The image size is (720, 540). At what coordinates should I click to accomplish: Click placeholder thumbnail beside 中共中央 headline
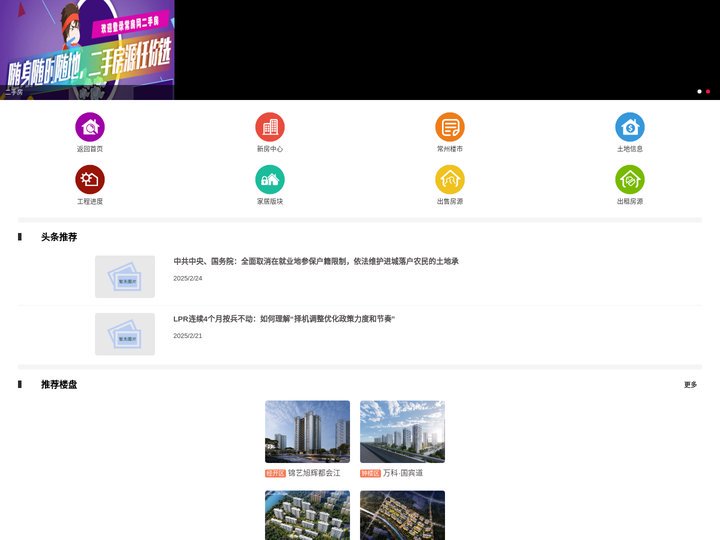(x=125, y=277)
